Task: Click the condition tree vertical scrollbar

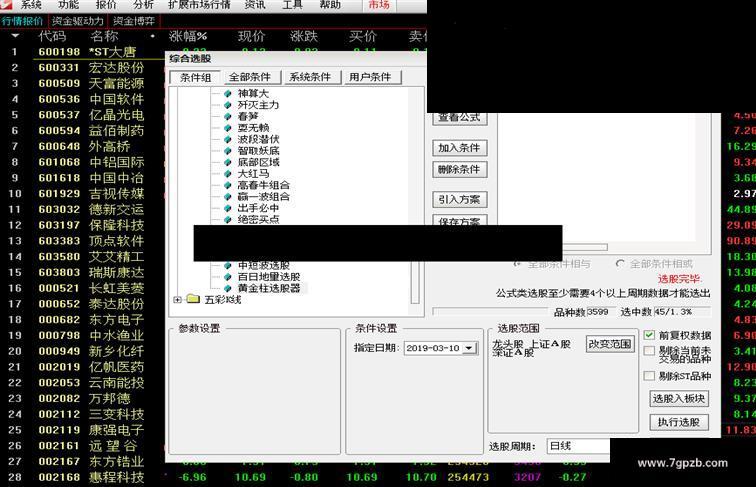Action: (x=415, y=282)
